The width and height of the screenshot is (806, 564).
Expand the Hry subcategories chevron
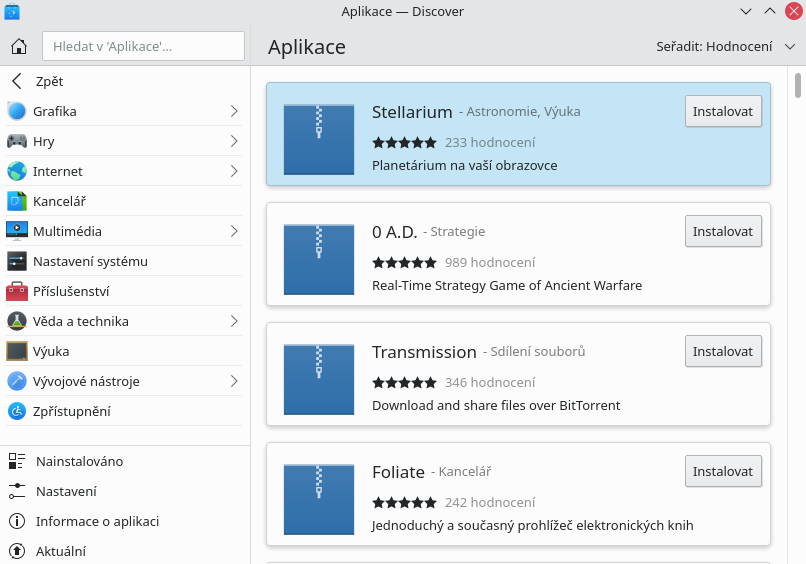[234, 141]
